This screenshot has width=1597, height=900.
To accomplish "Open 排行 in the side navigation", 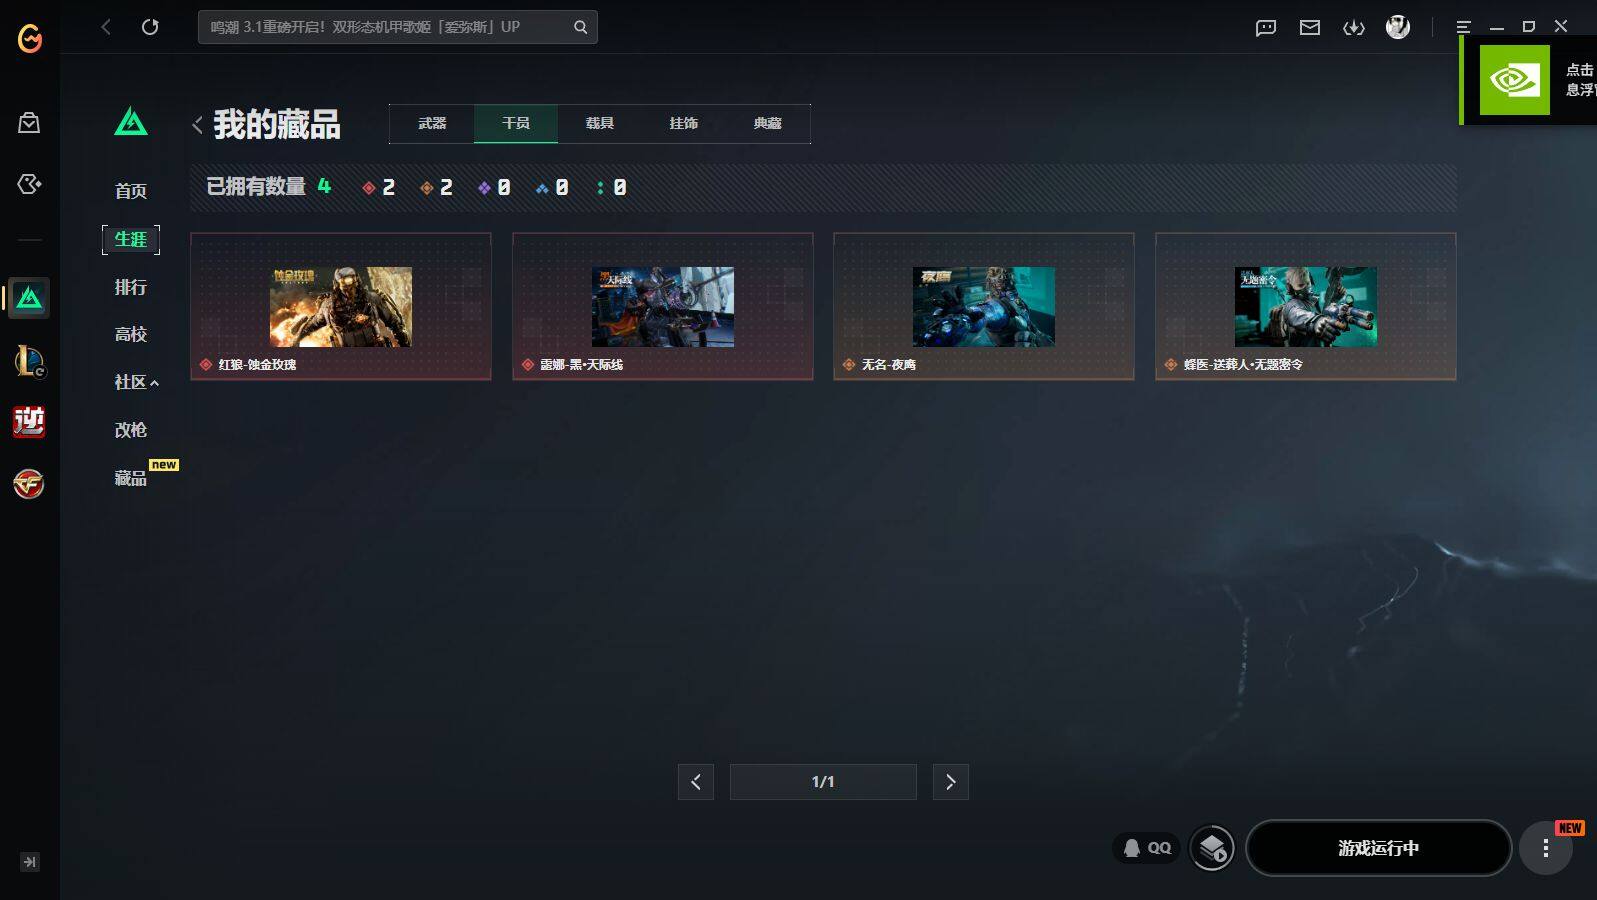I will tap(131, 287).
